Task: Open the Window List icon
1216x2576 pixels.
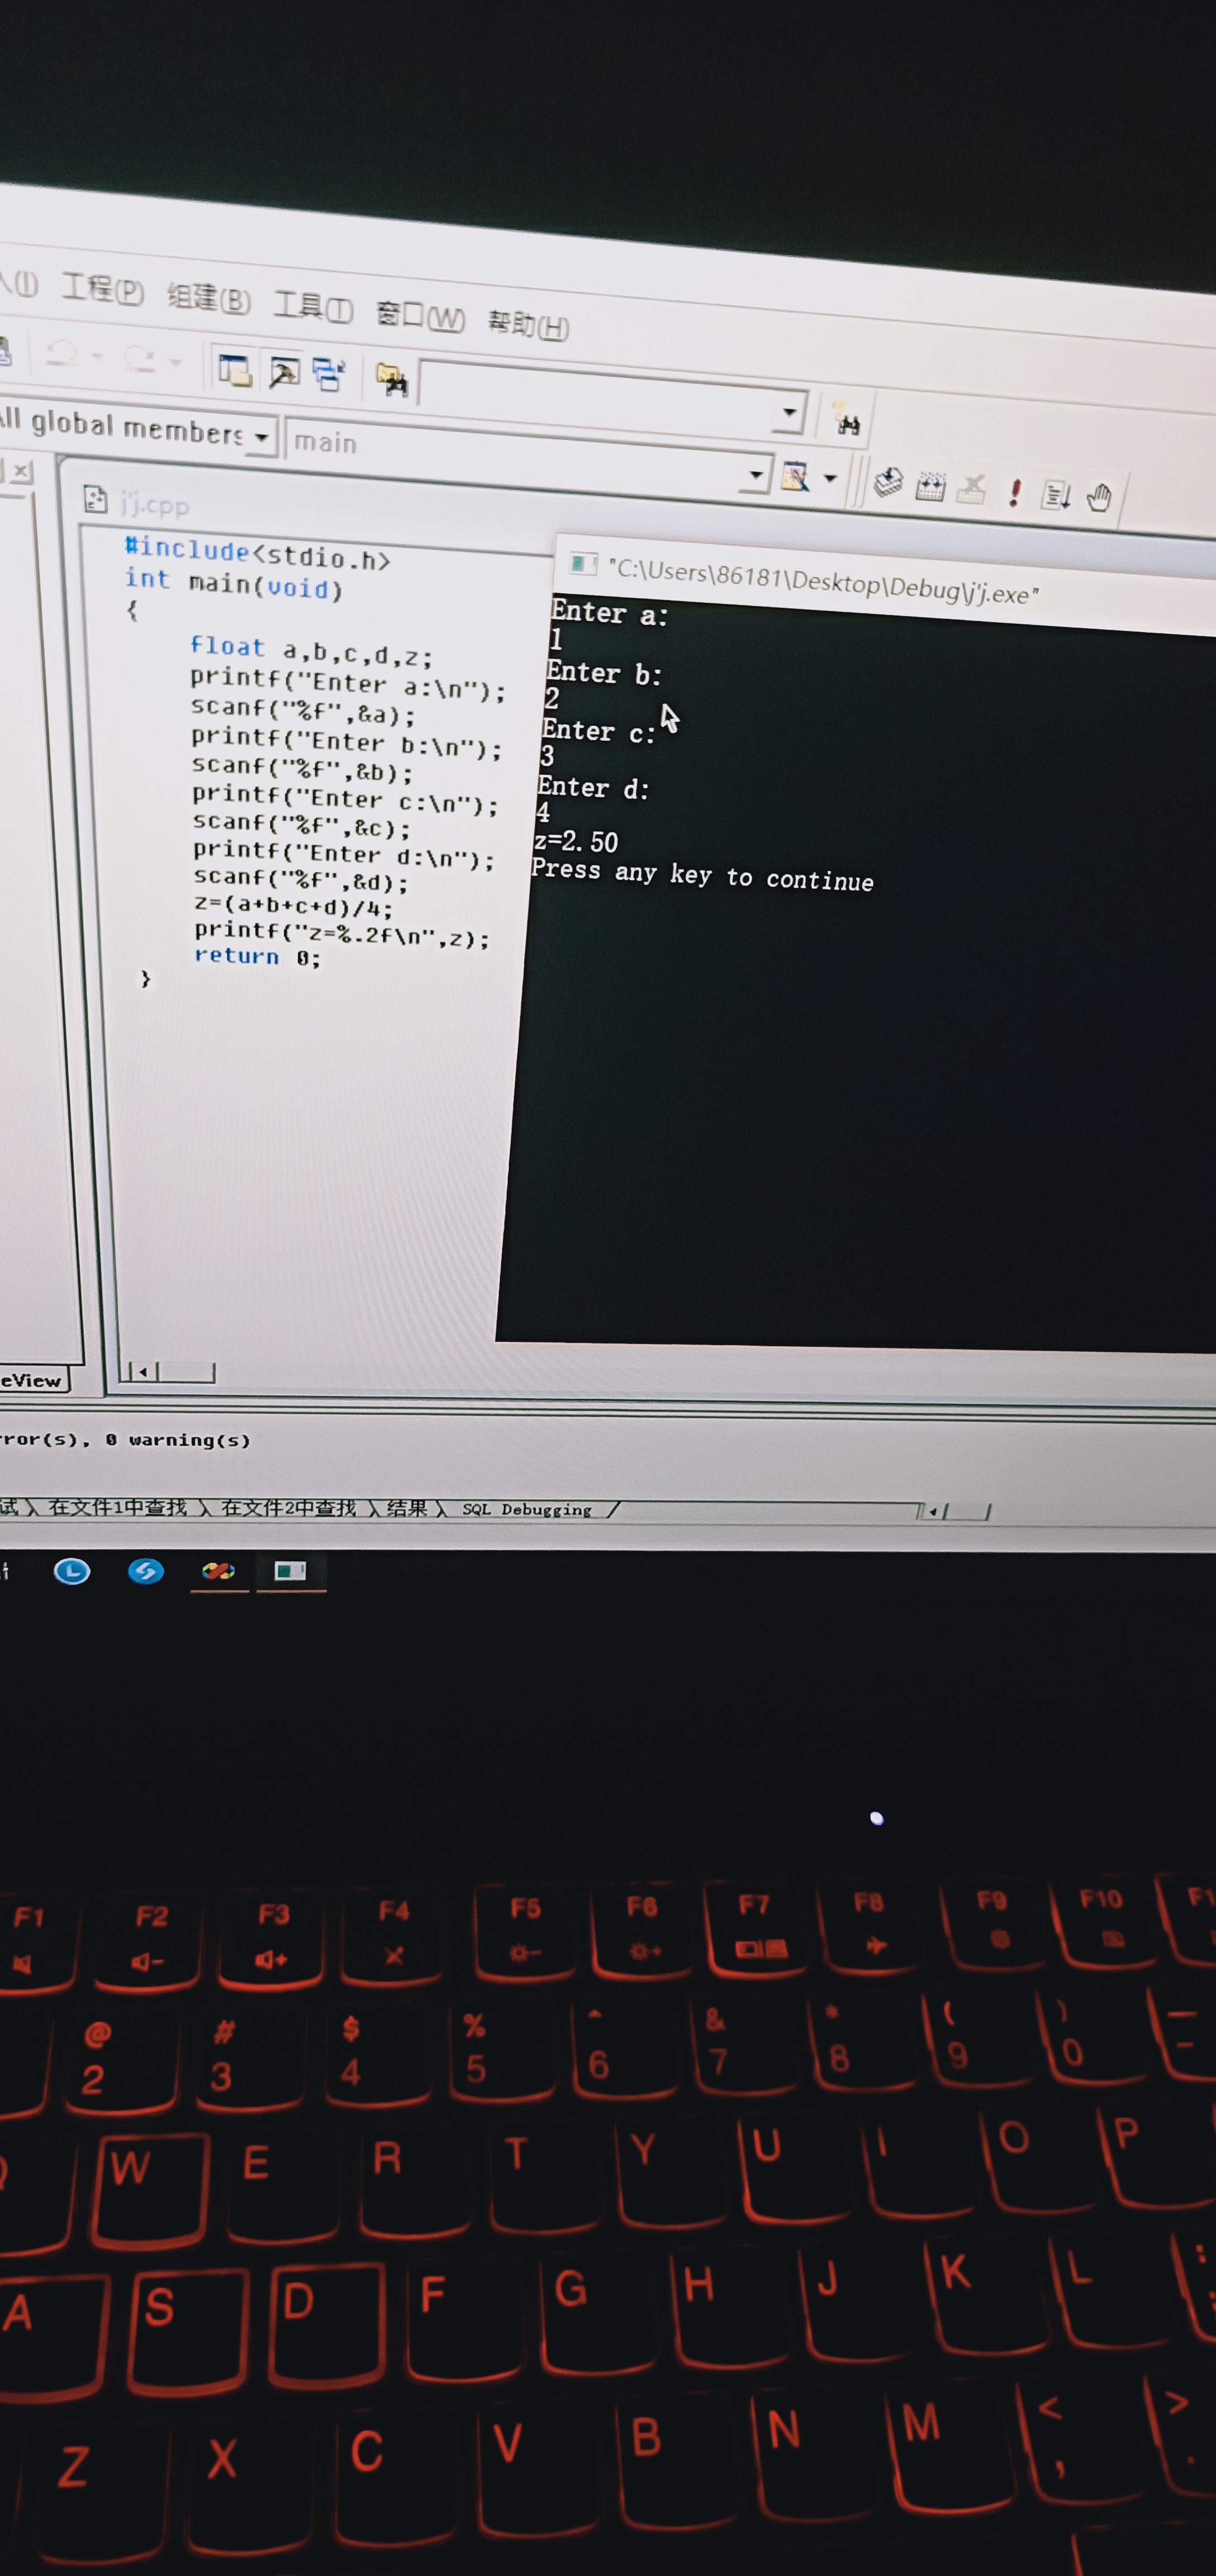Action: coord(328,375)
